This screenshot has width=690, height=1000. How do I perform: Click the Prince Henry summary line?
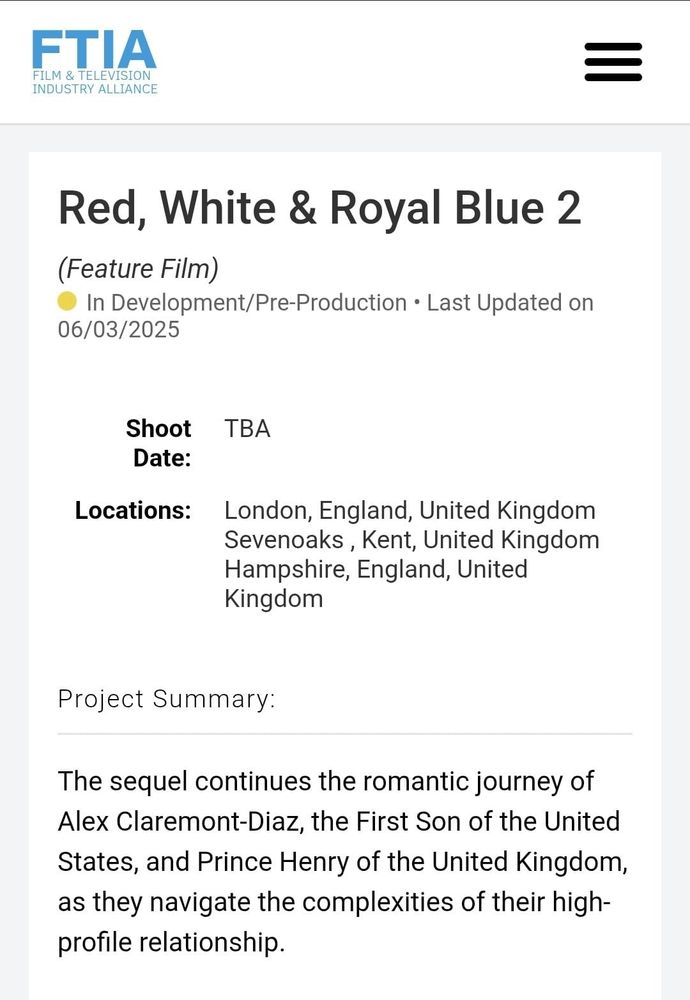[x=342, y=862]
